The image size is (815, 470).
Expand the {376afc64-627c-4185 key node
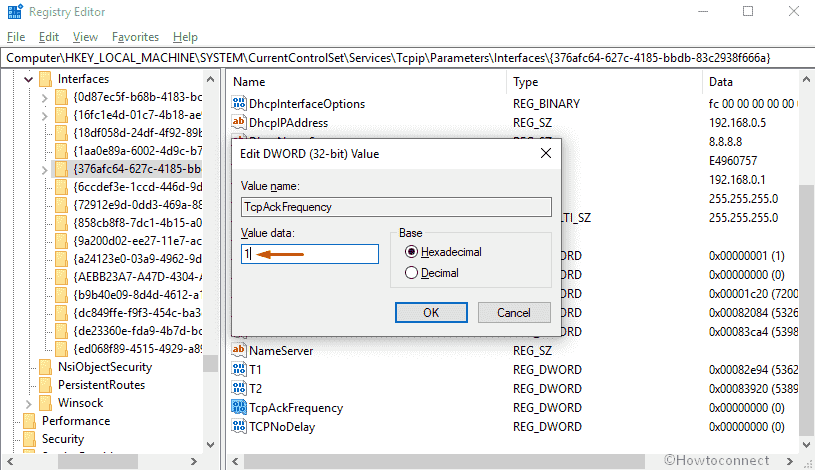45,169
